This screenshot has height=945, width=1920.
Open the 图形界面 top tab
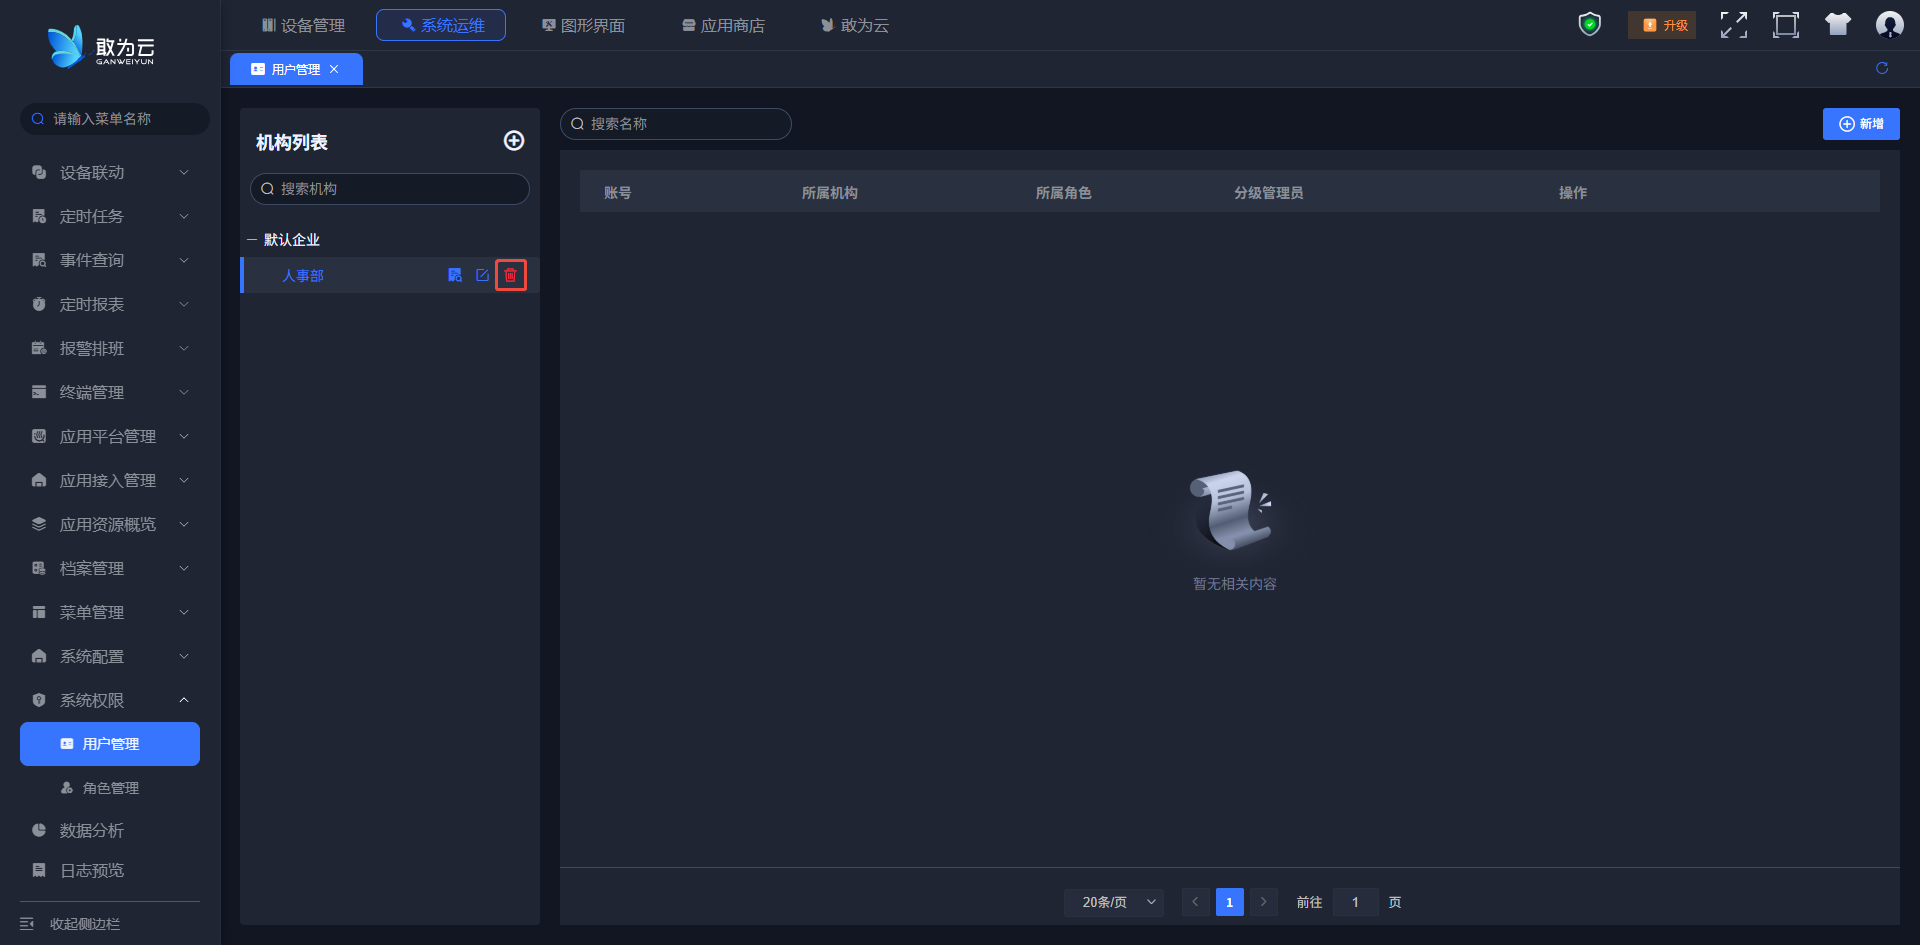pos(583,25)
